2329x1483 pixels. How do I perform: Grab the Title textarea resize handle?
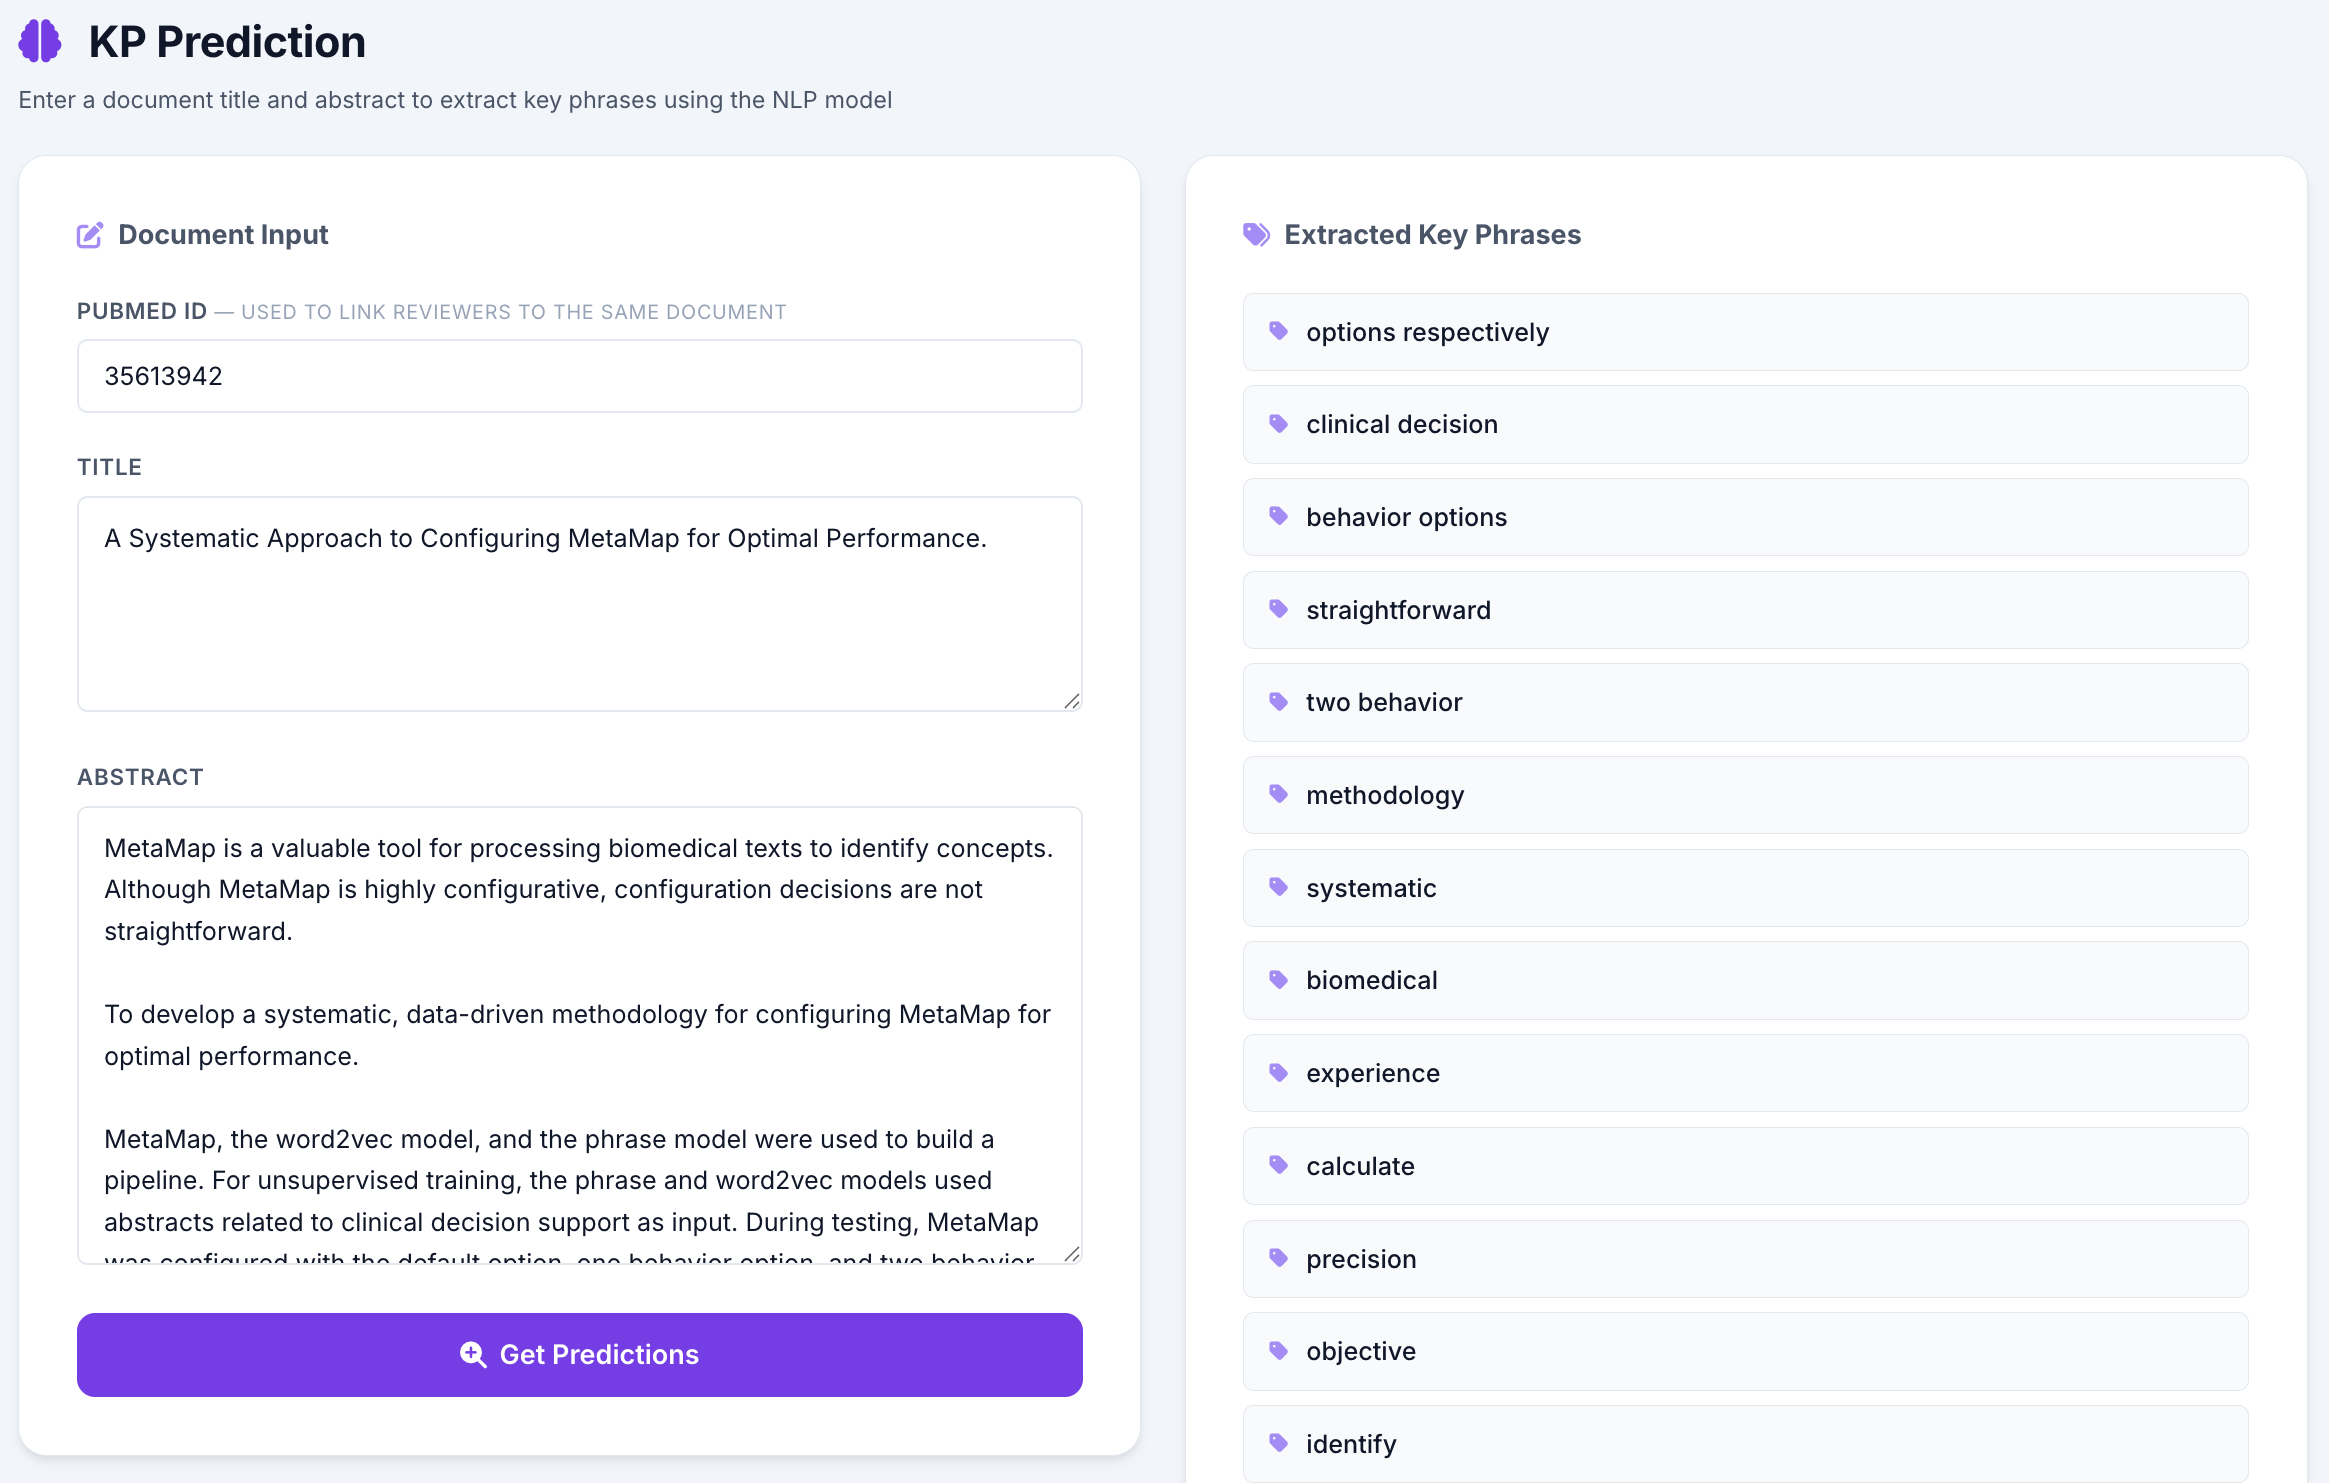(1072, 701)
